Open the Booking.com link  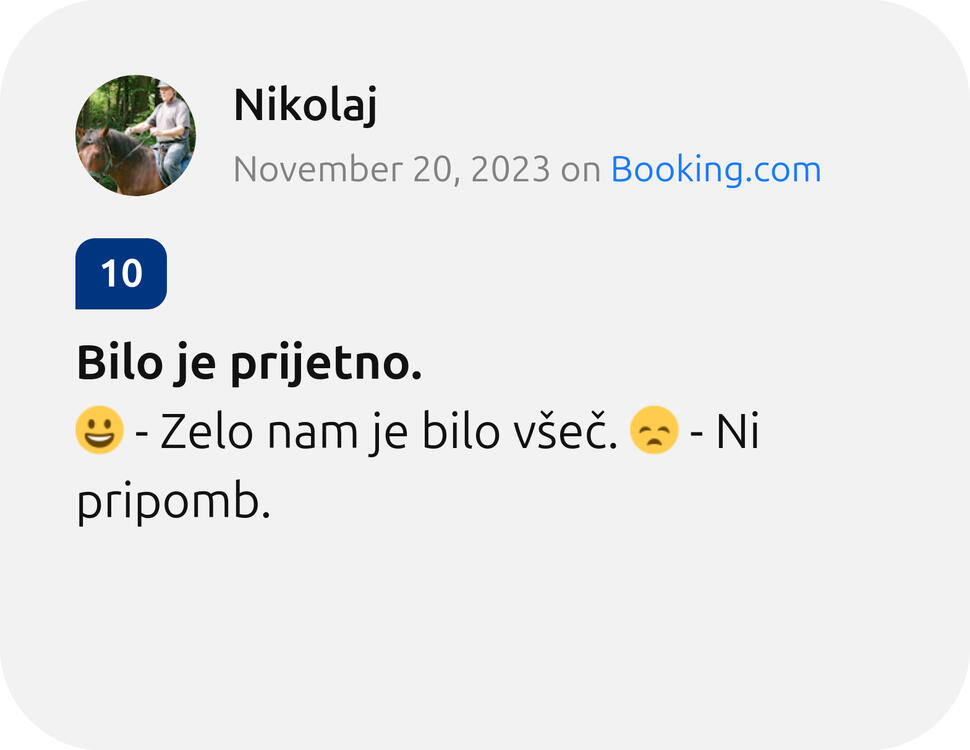point(715,170)
